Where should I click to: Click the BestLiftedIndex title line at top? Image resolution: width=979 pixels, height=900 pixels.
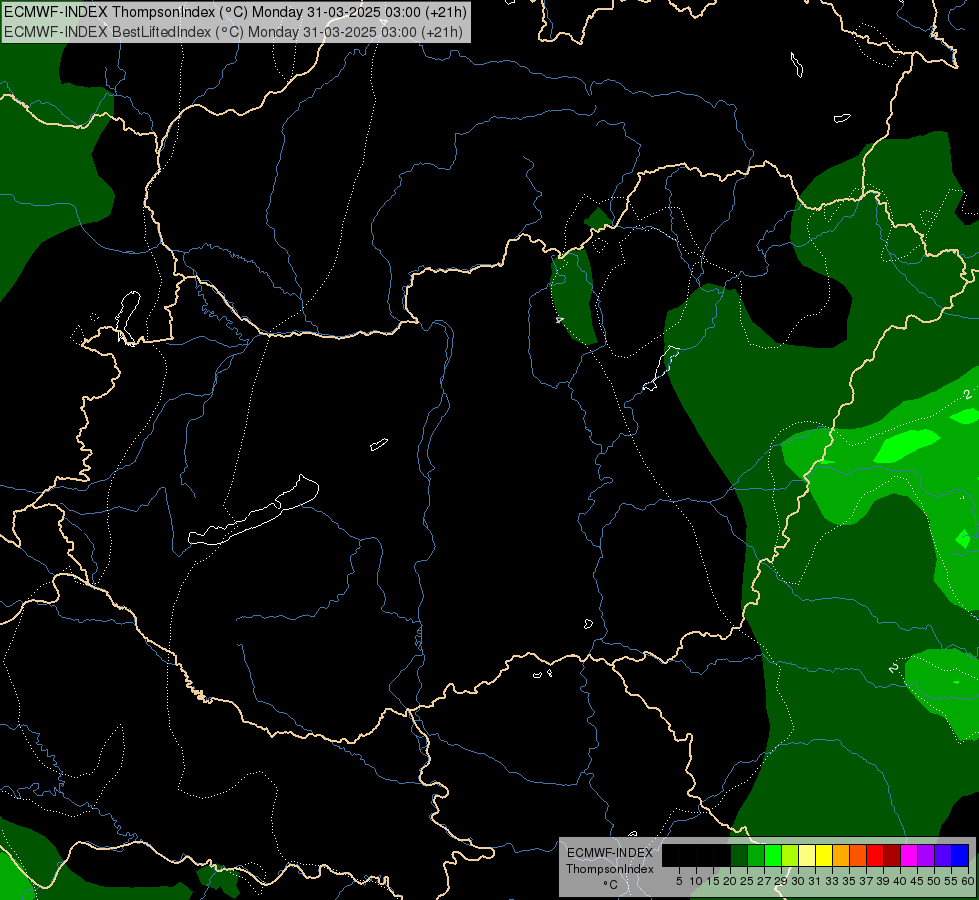(233, 31)
